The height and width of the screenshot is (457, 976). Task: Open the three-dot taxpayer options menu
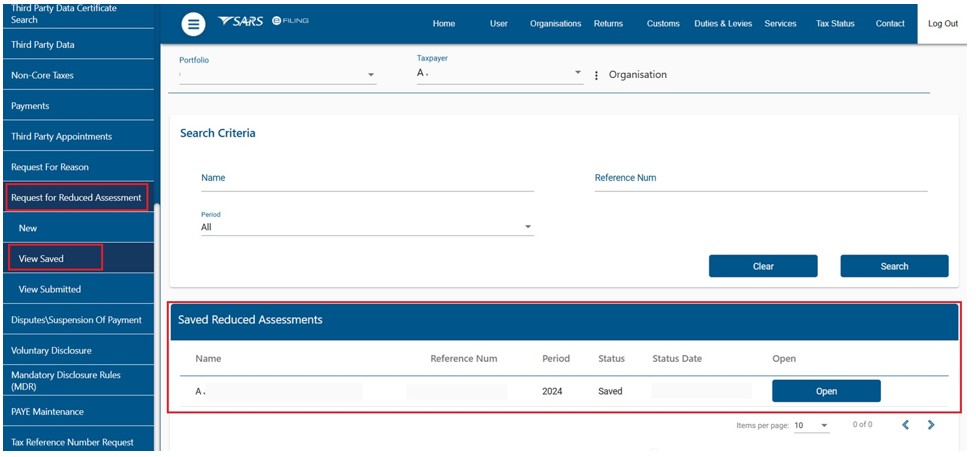pos(596,75)
